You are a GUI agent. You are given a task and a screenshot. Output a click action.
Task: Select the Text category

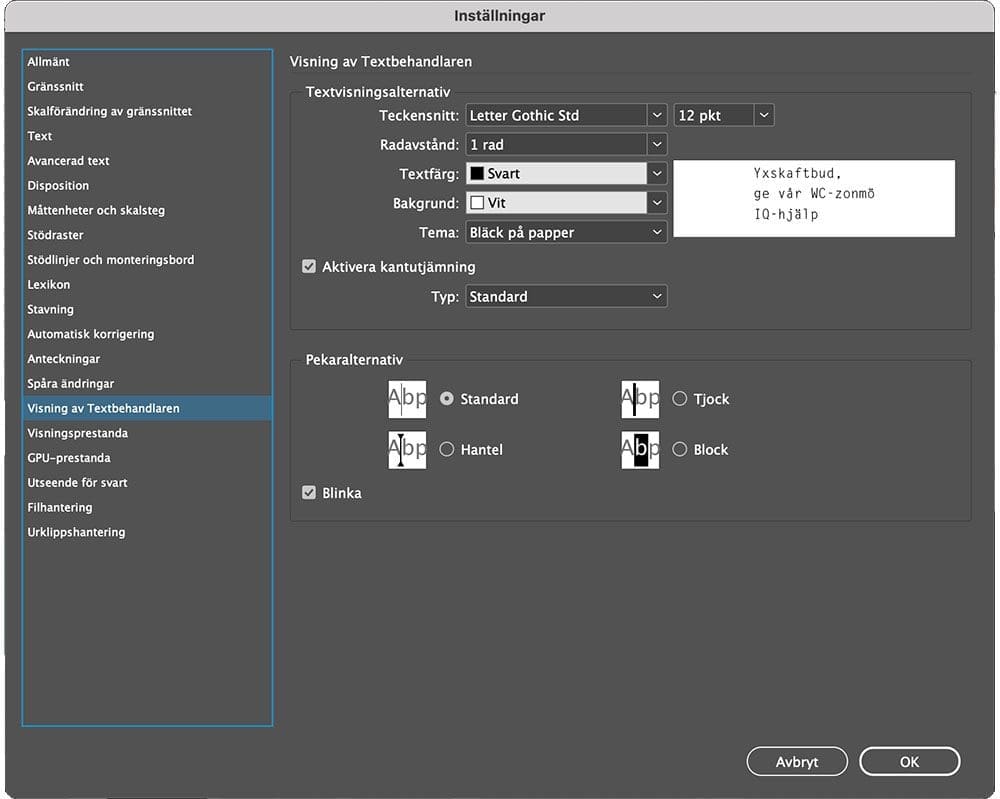click(x=147, y=136)
